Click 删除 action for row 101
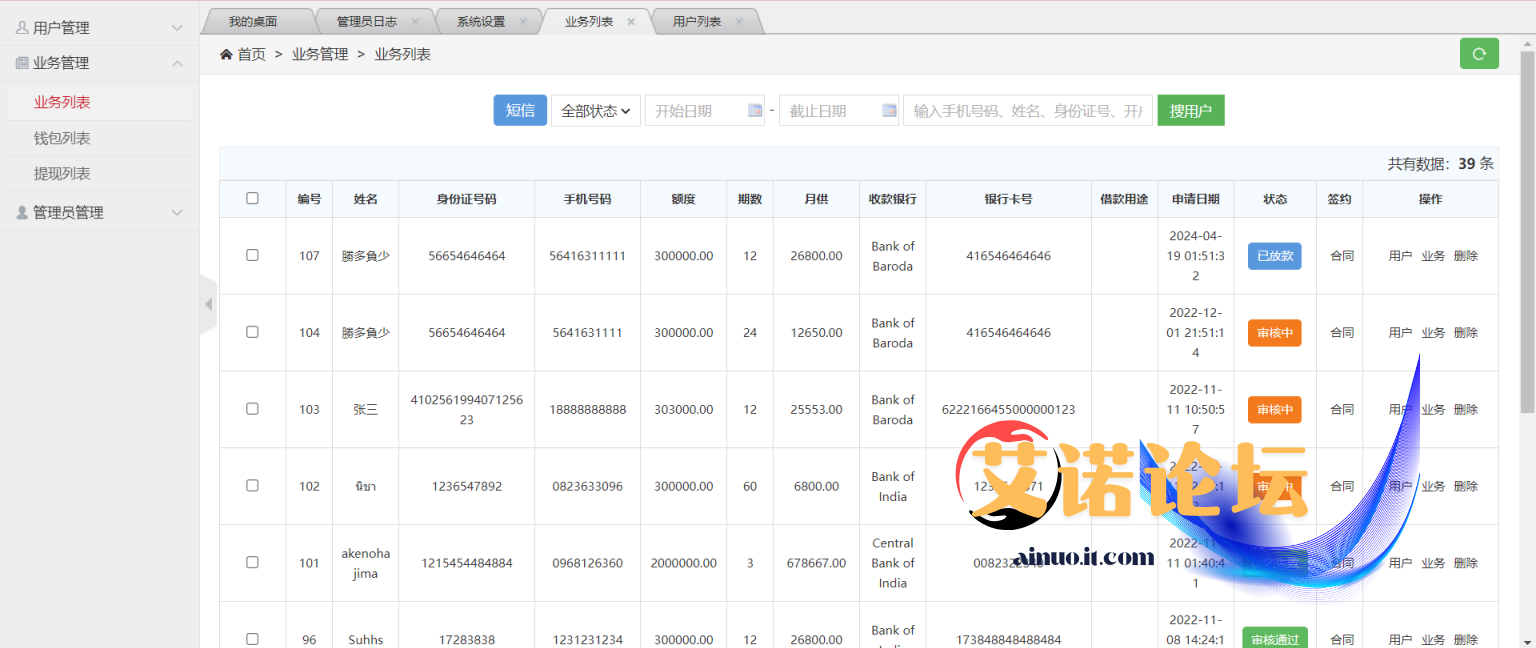 pyautogui.click(x=1466, y=563)
